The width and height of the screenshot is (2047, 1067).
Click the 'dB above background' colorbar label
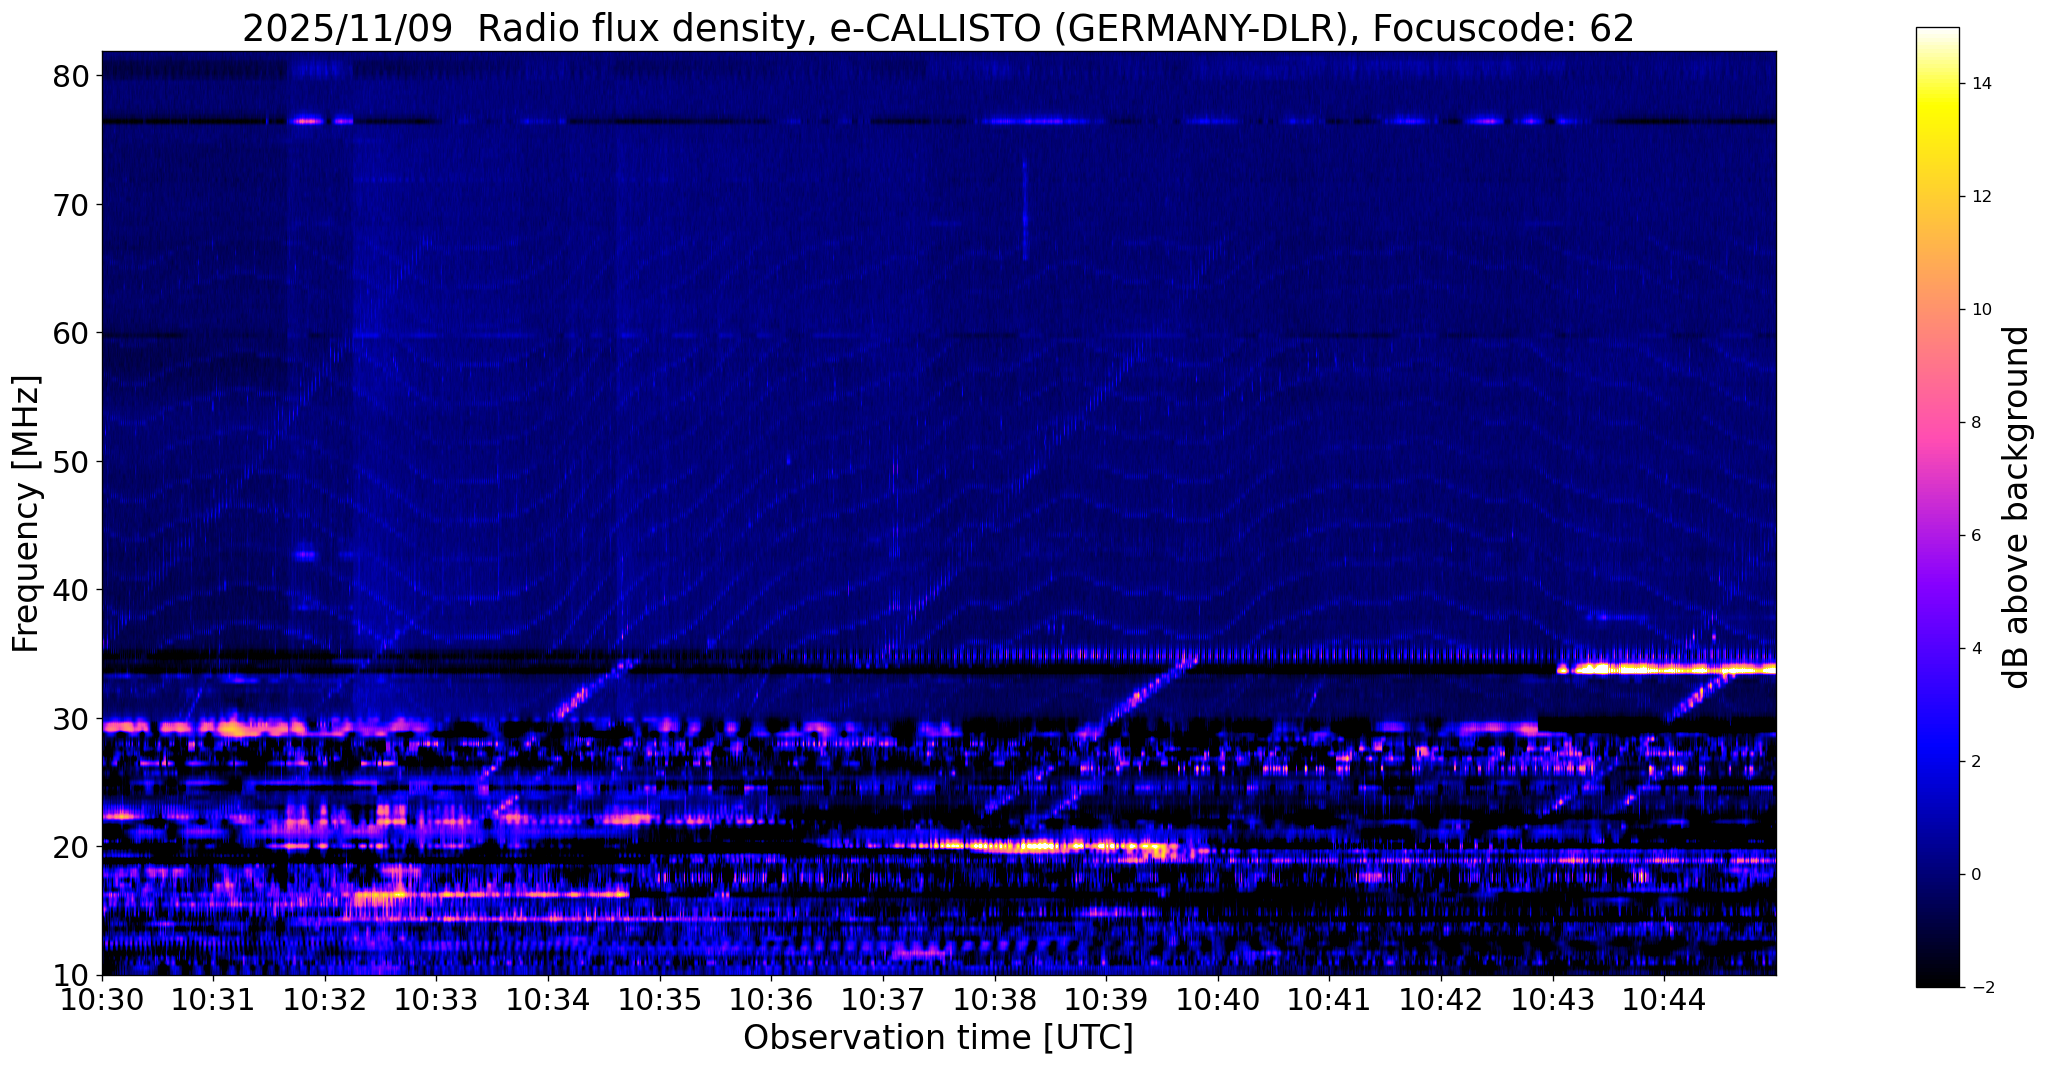pyautogui.click(x=2017, y=507)
